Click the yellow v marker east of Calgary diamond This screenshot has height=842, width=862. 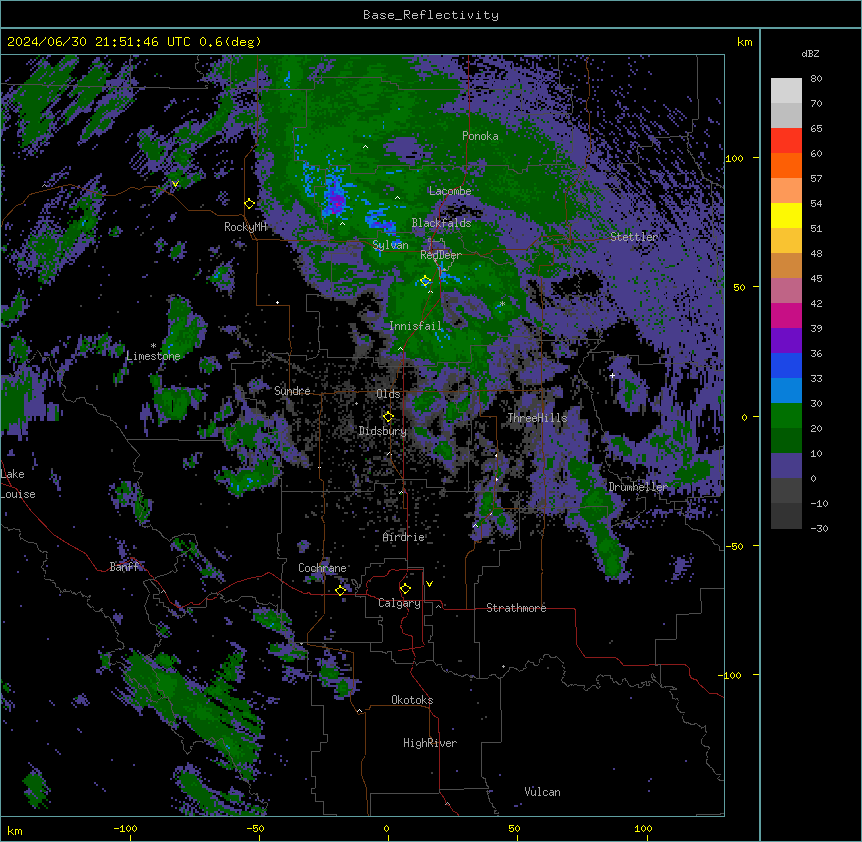[429, 584]
